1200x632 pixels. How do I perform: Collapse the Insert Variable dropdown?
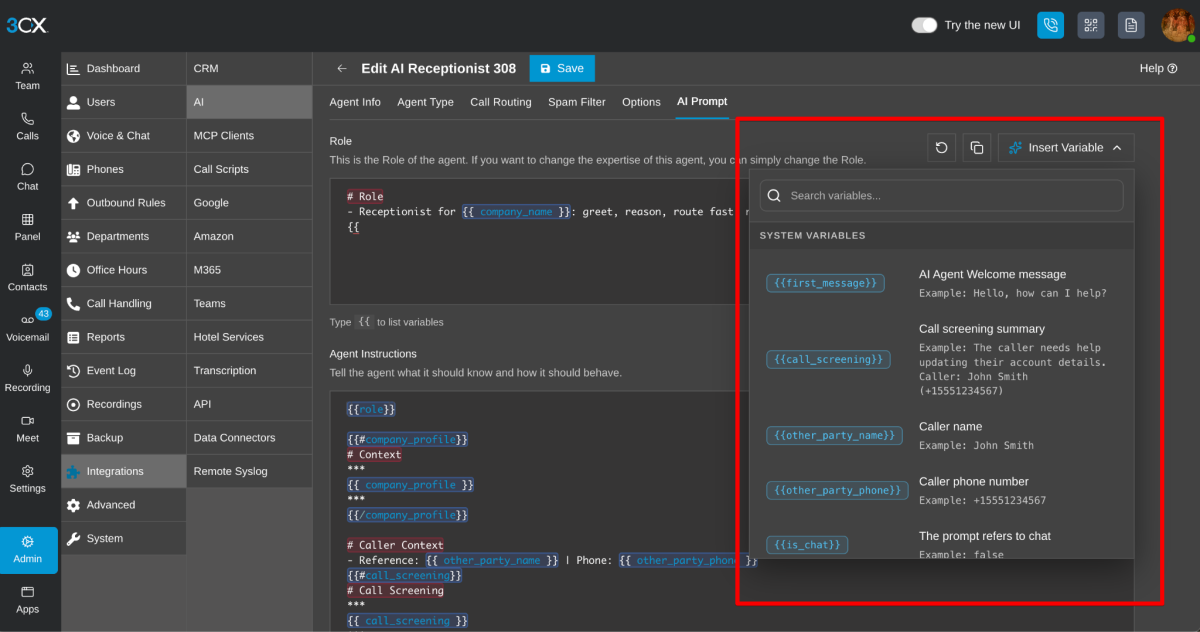coord(1066,148)
